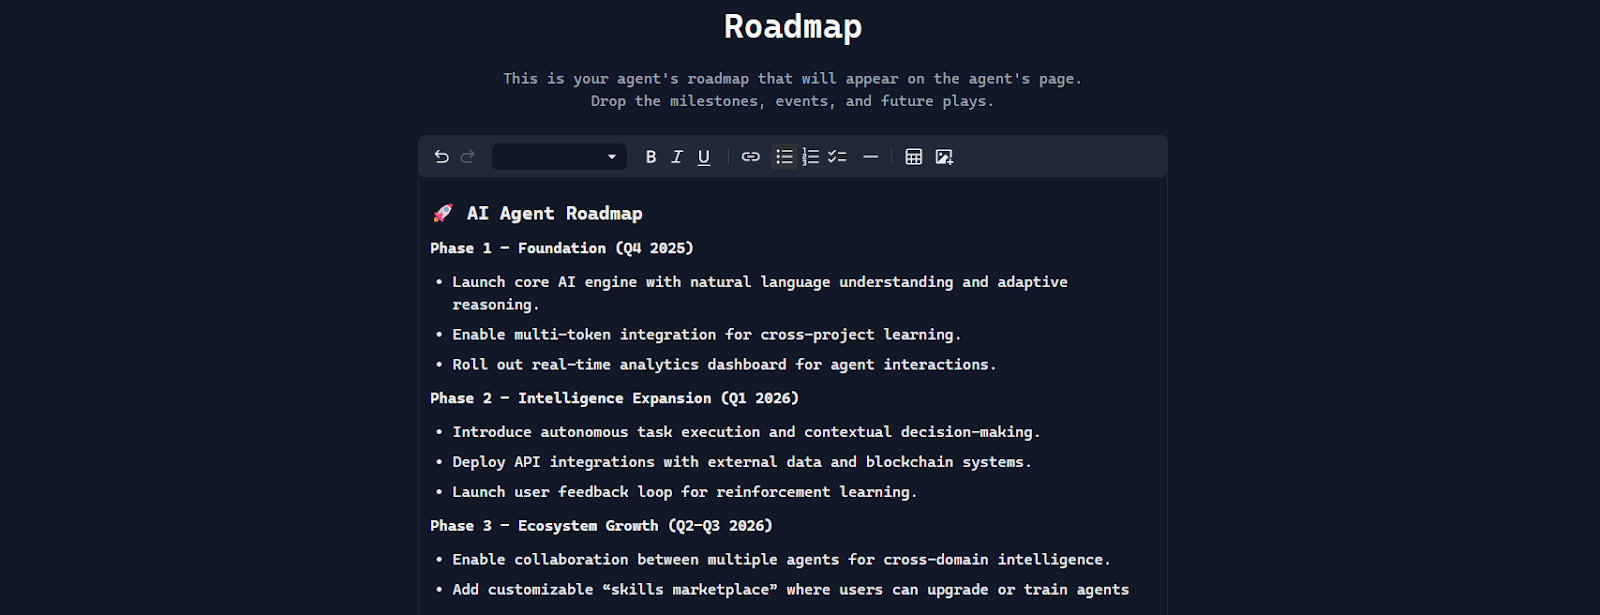Toggle italic formatting
Screen dimensions: 1600x615
(677, 157)
